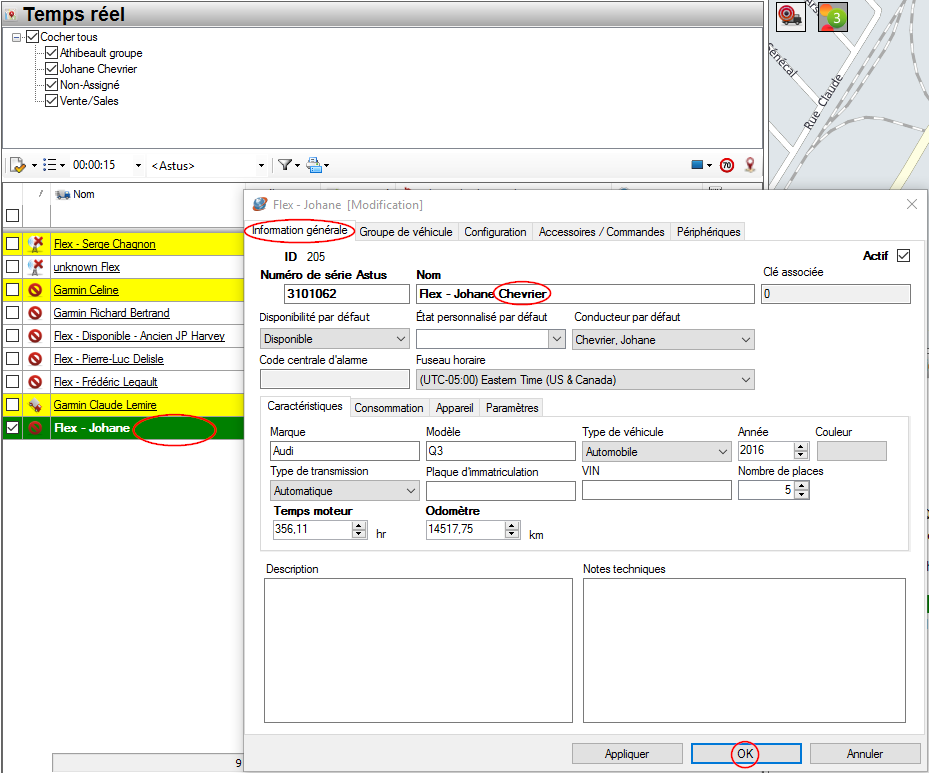The height and width of the screenshot is (773, 929).
Task: Check the box for Flex - Serge Chagnon
Action: tap(12, 244)
